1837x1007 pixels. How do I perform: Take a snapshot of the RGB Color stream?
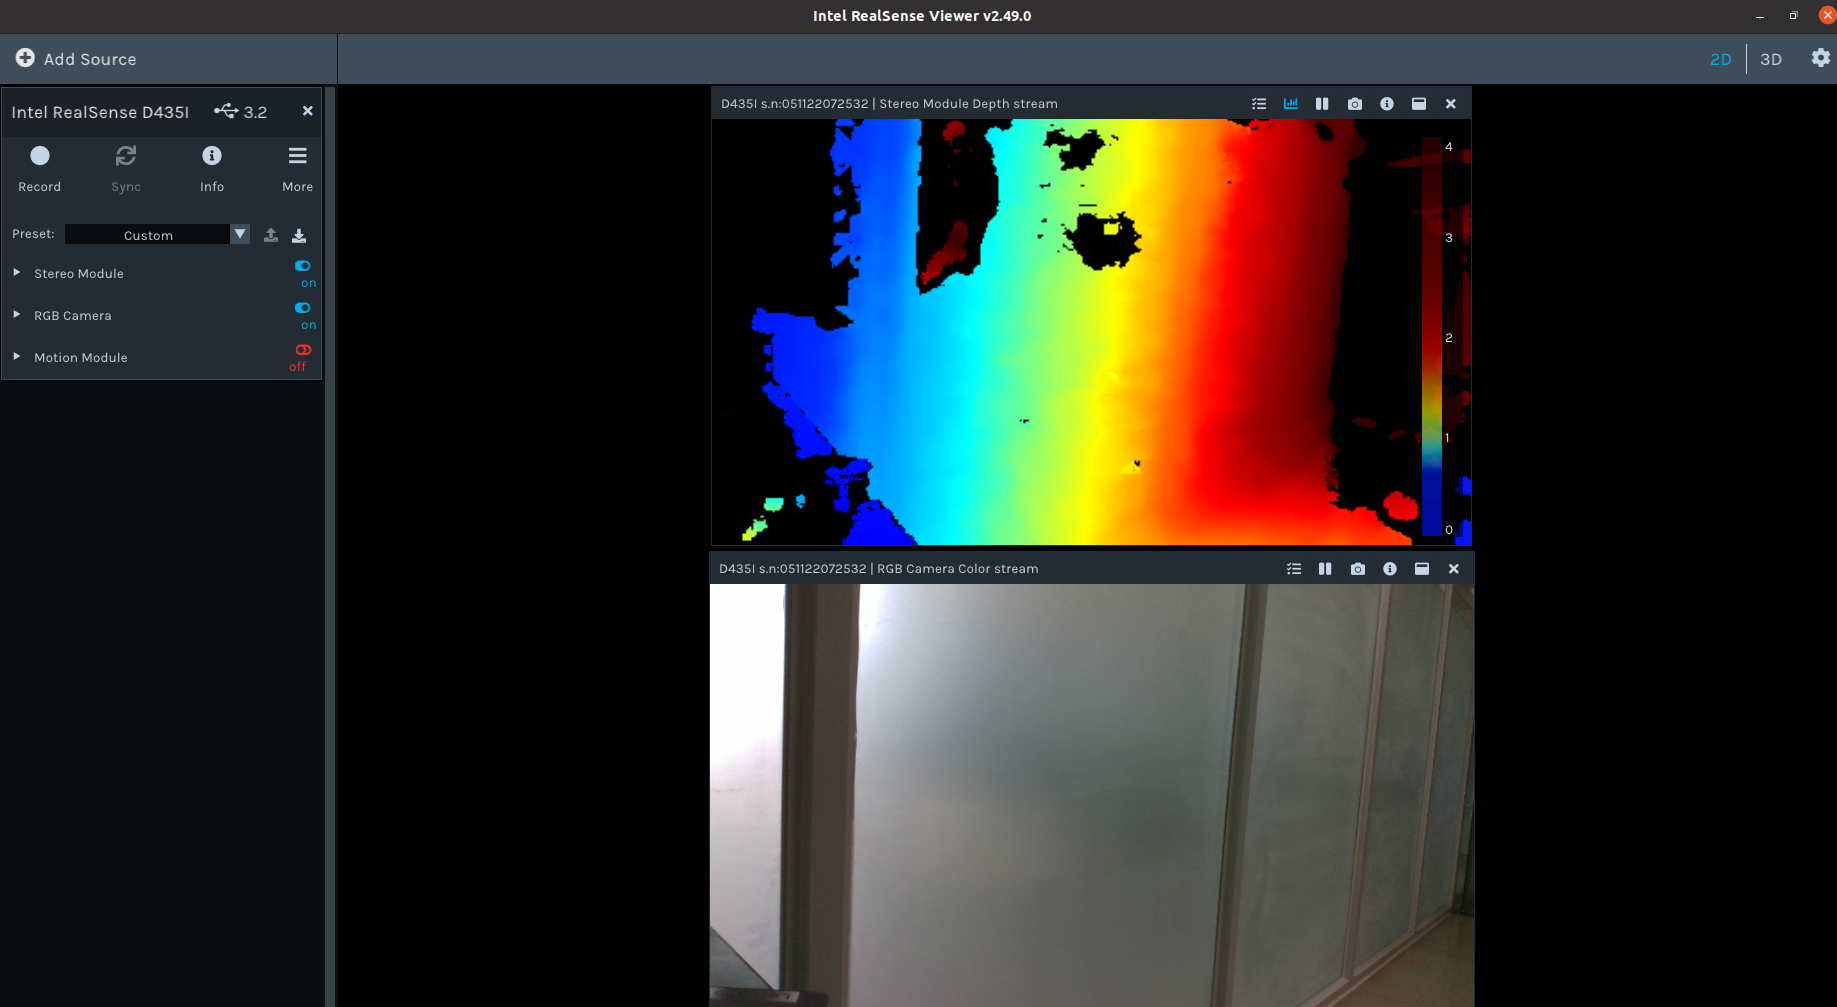pyautogui.click(x=1357, y=568)
